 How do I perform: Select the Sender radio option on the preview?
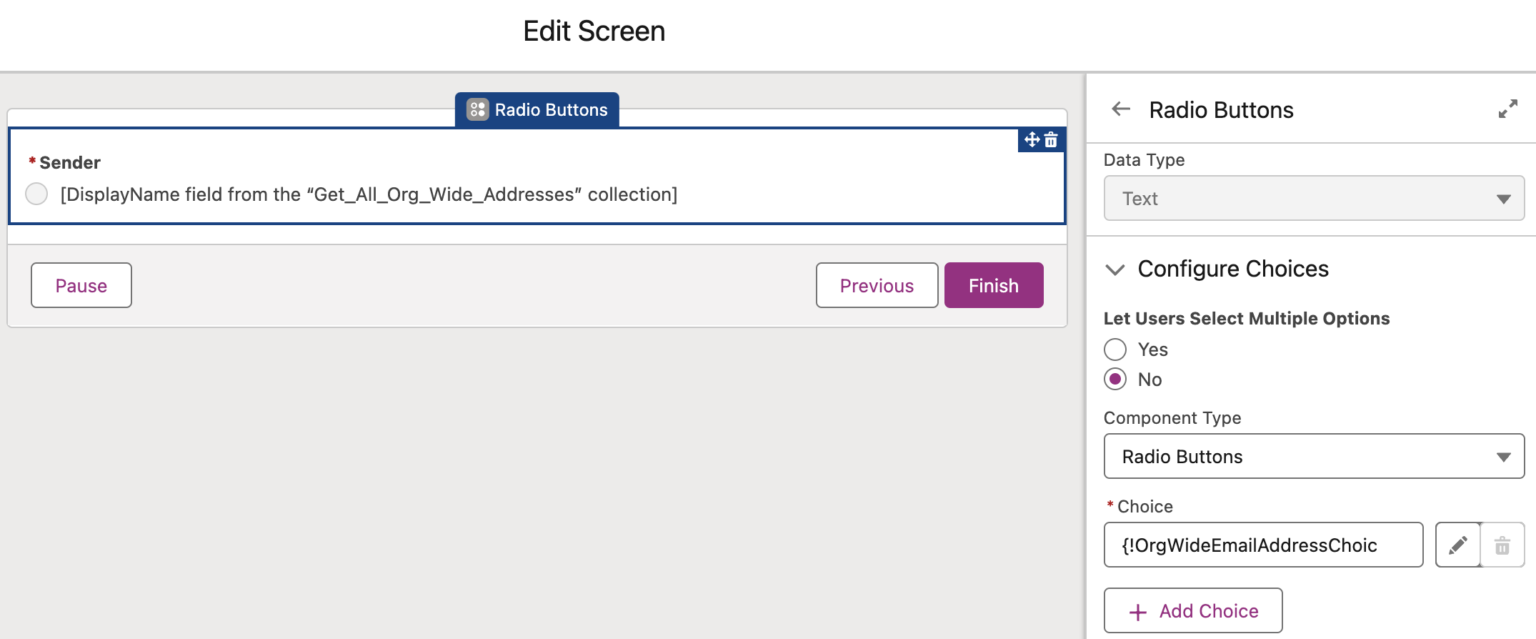(x=36, y=194)
